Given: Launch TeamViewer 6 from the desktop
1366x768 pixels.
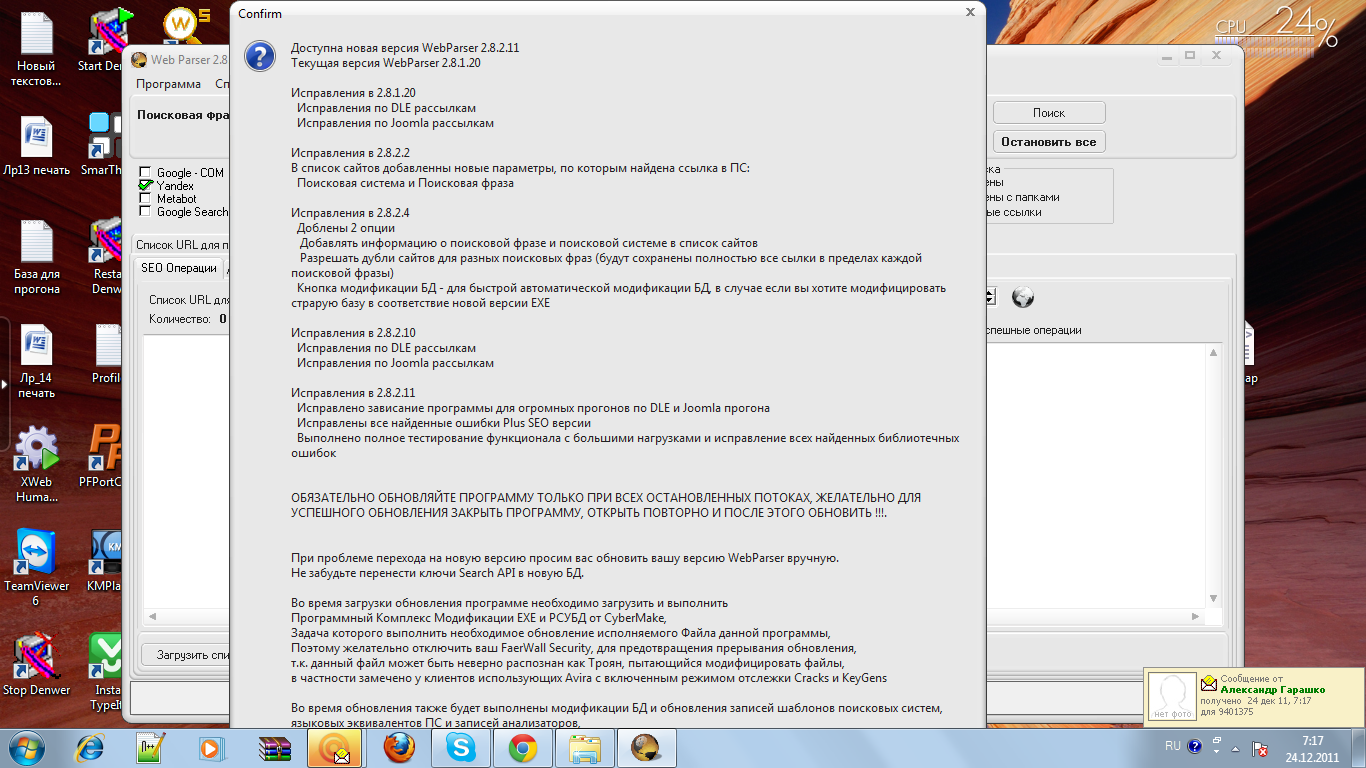Looking at the screenshot, I should coord(36,568).
